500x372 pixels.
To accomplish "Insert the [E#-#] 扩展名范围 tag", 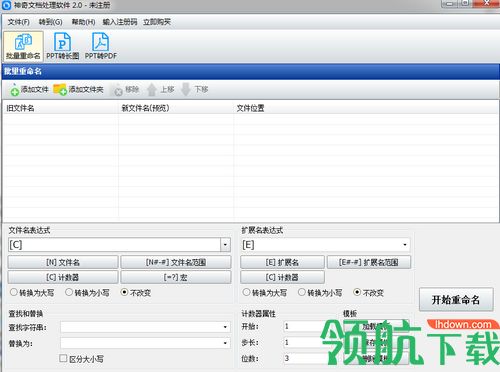I will click(369, 262).
